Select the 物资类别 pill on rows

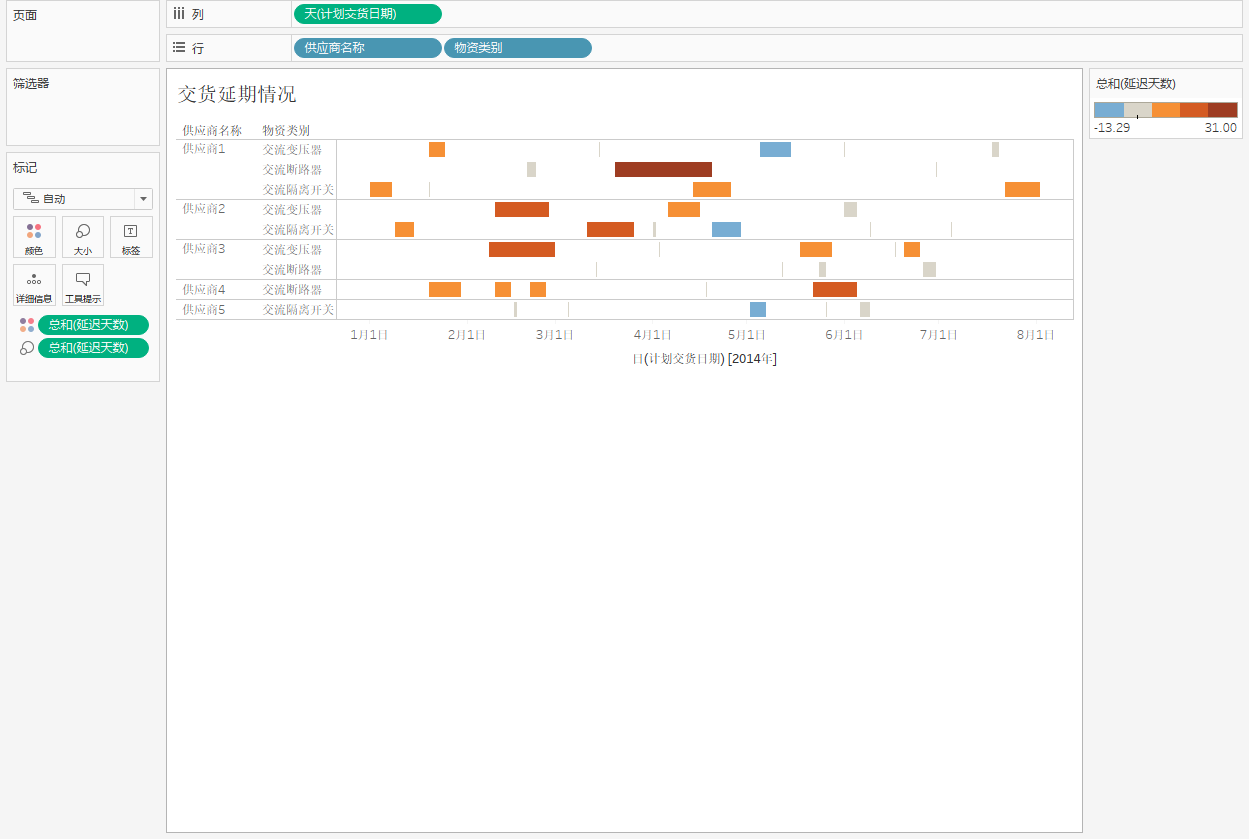tap(517, 48)
